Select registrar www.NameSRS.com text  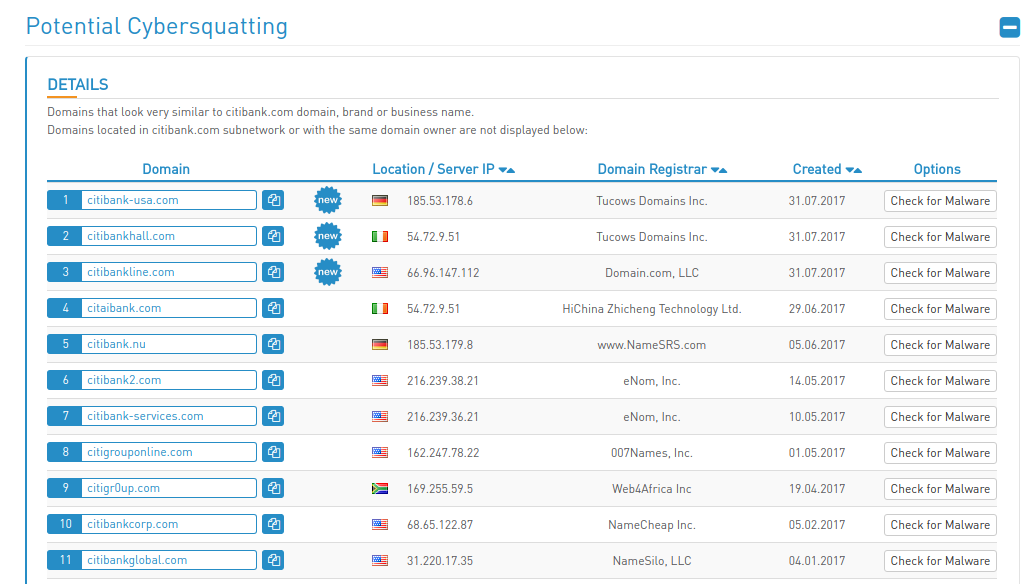651,344
